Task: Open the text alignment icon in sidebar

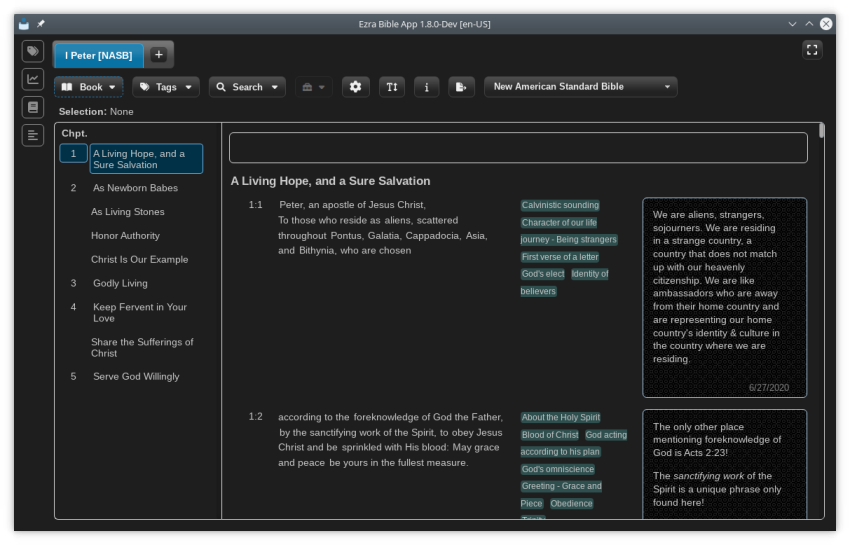Action: (33, 136)
